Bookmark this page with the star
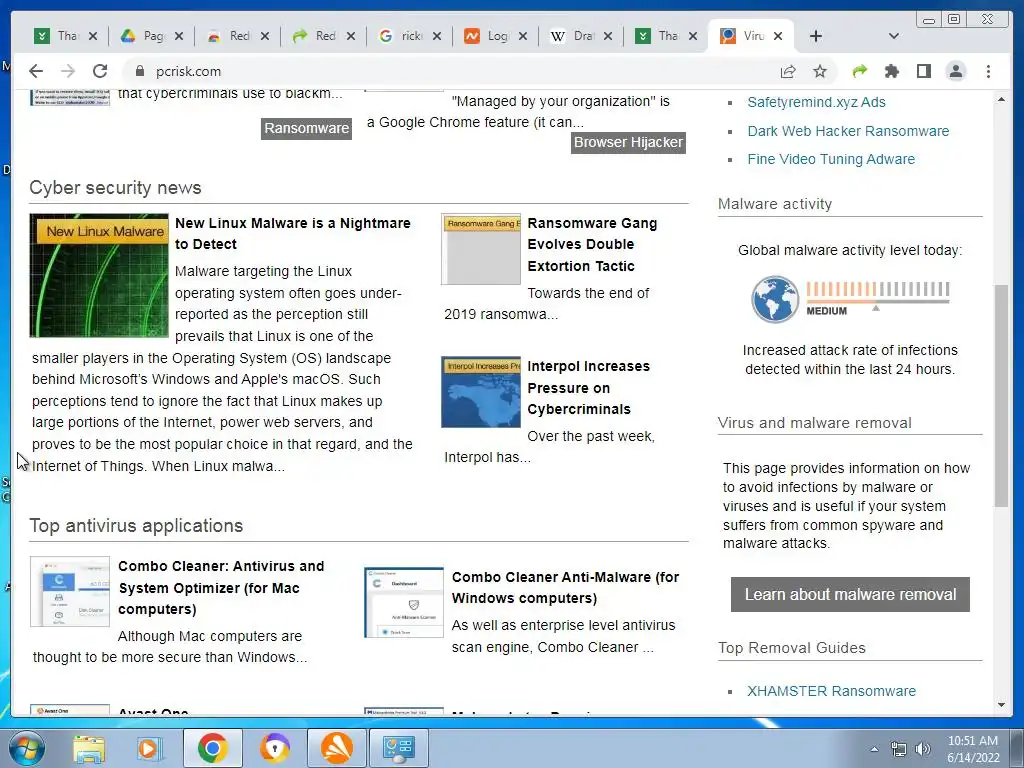This screenshot has width=1024, height=768. [x=820, y=71]
